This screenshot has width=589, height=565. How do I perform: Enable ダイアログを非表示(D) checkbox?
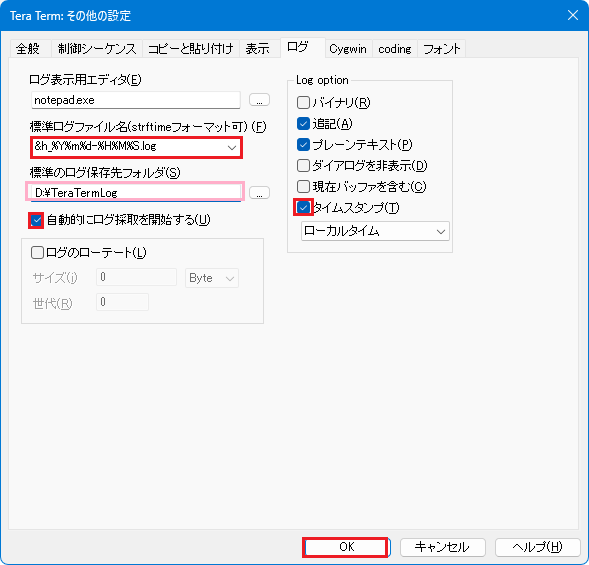[303, 166]
